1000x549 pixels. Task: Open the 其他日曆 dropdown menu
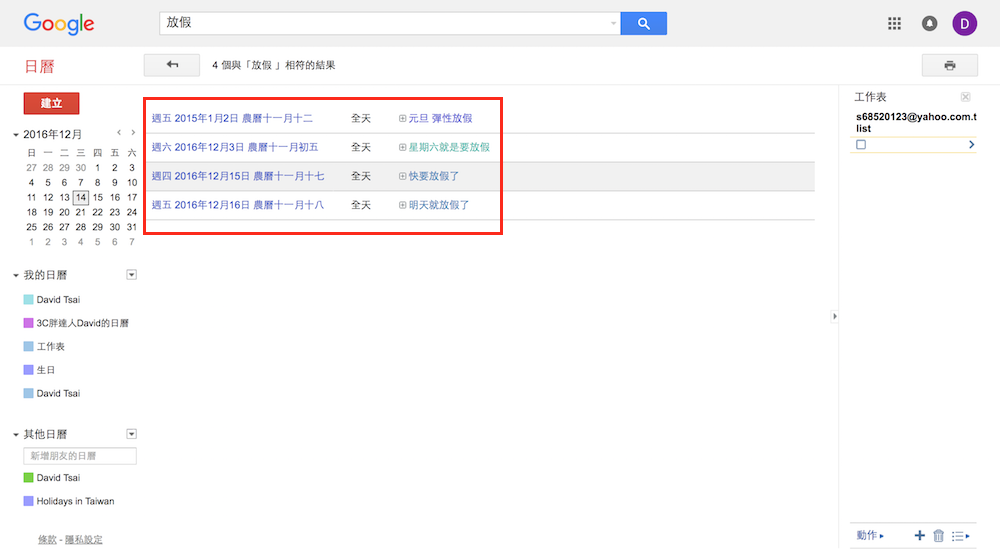131,434
